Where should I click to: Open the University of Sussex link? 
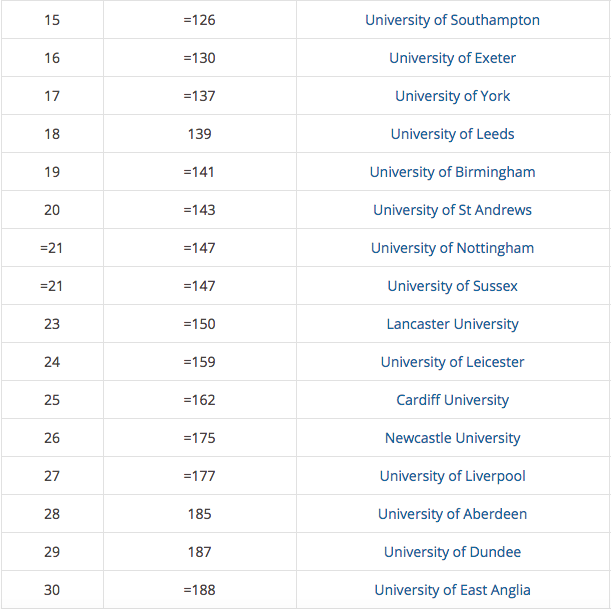(x=452, y=286)
